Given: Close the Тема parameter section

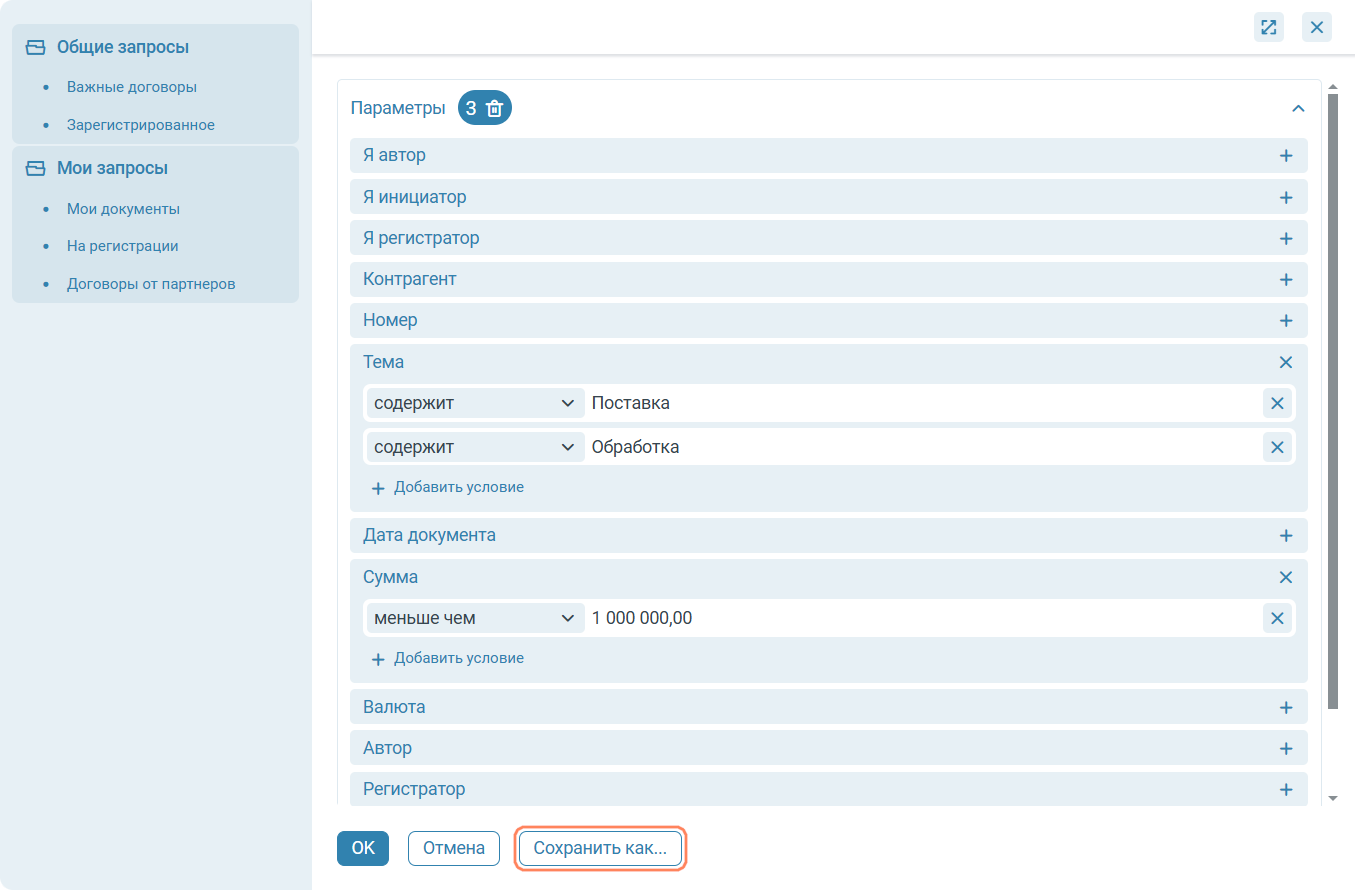Looking at the screenshot, I should tap(1286, 362).
